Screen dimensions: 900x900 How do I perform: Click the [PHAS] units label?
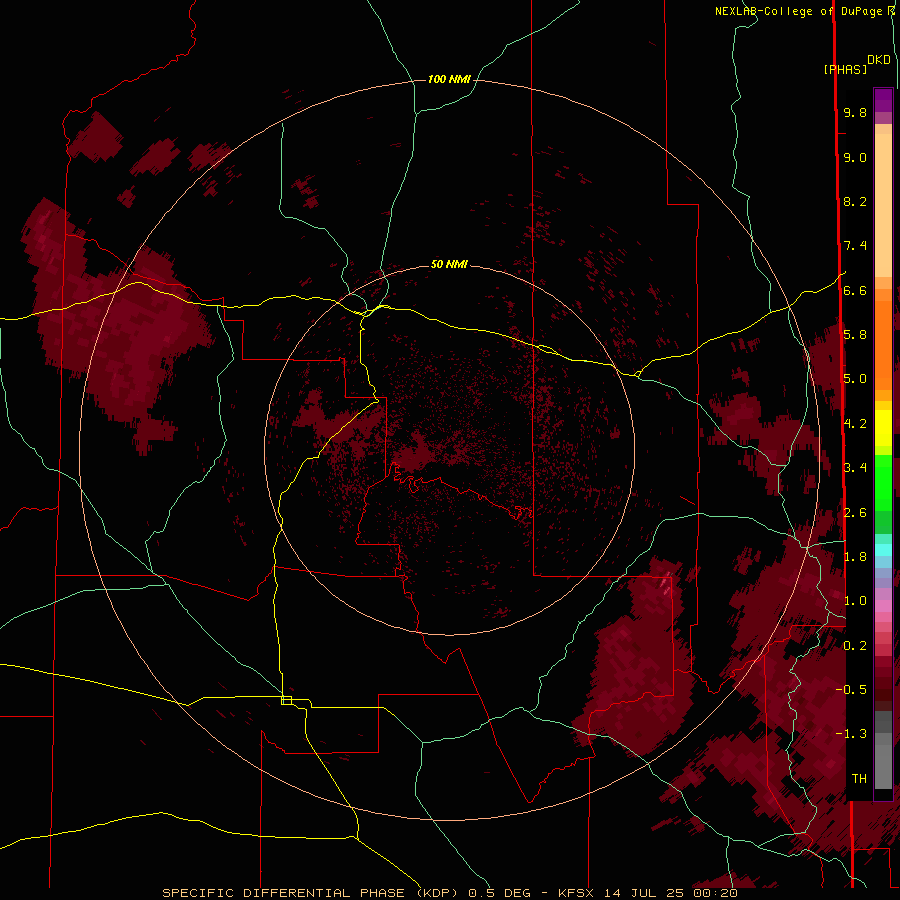coord(845,69)
